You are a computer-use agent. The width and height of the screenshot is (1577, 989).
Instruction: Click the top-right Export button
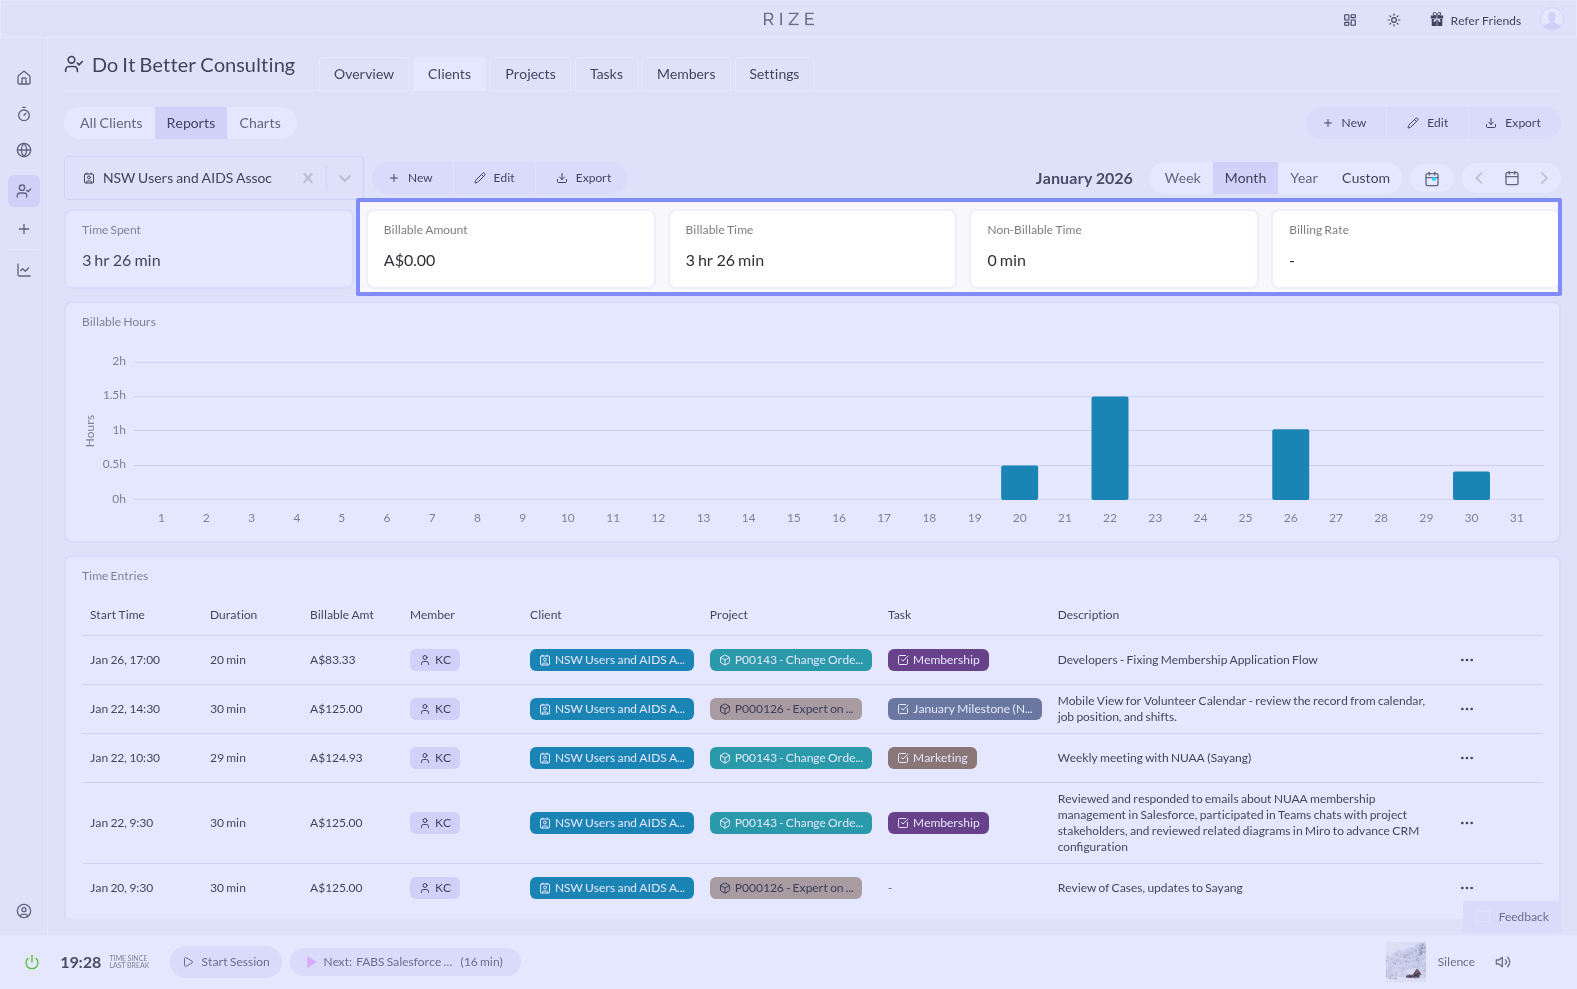[x=1512, y=123]
